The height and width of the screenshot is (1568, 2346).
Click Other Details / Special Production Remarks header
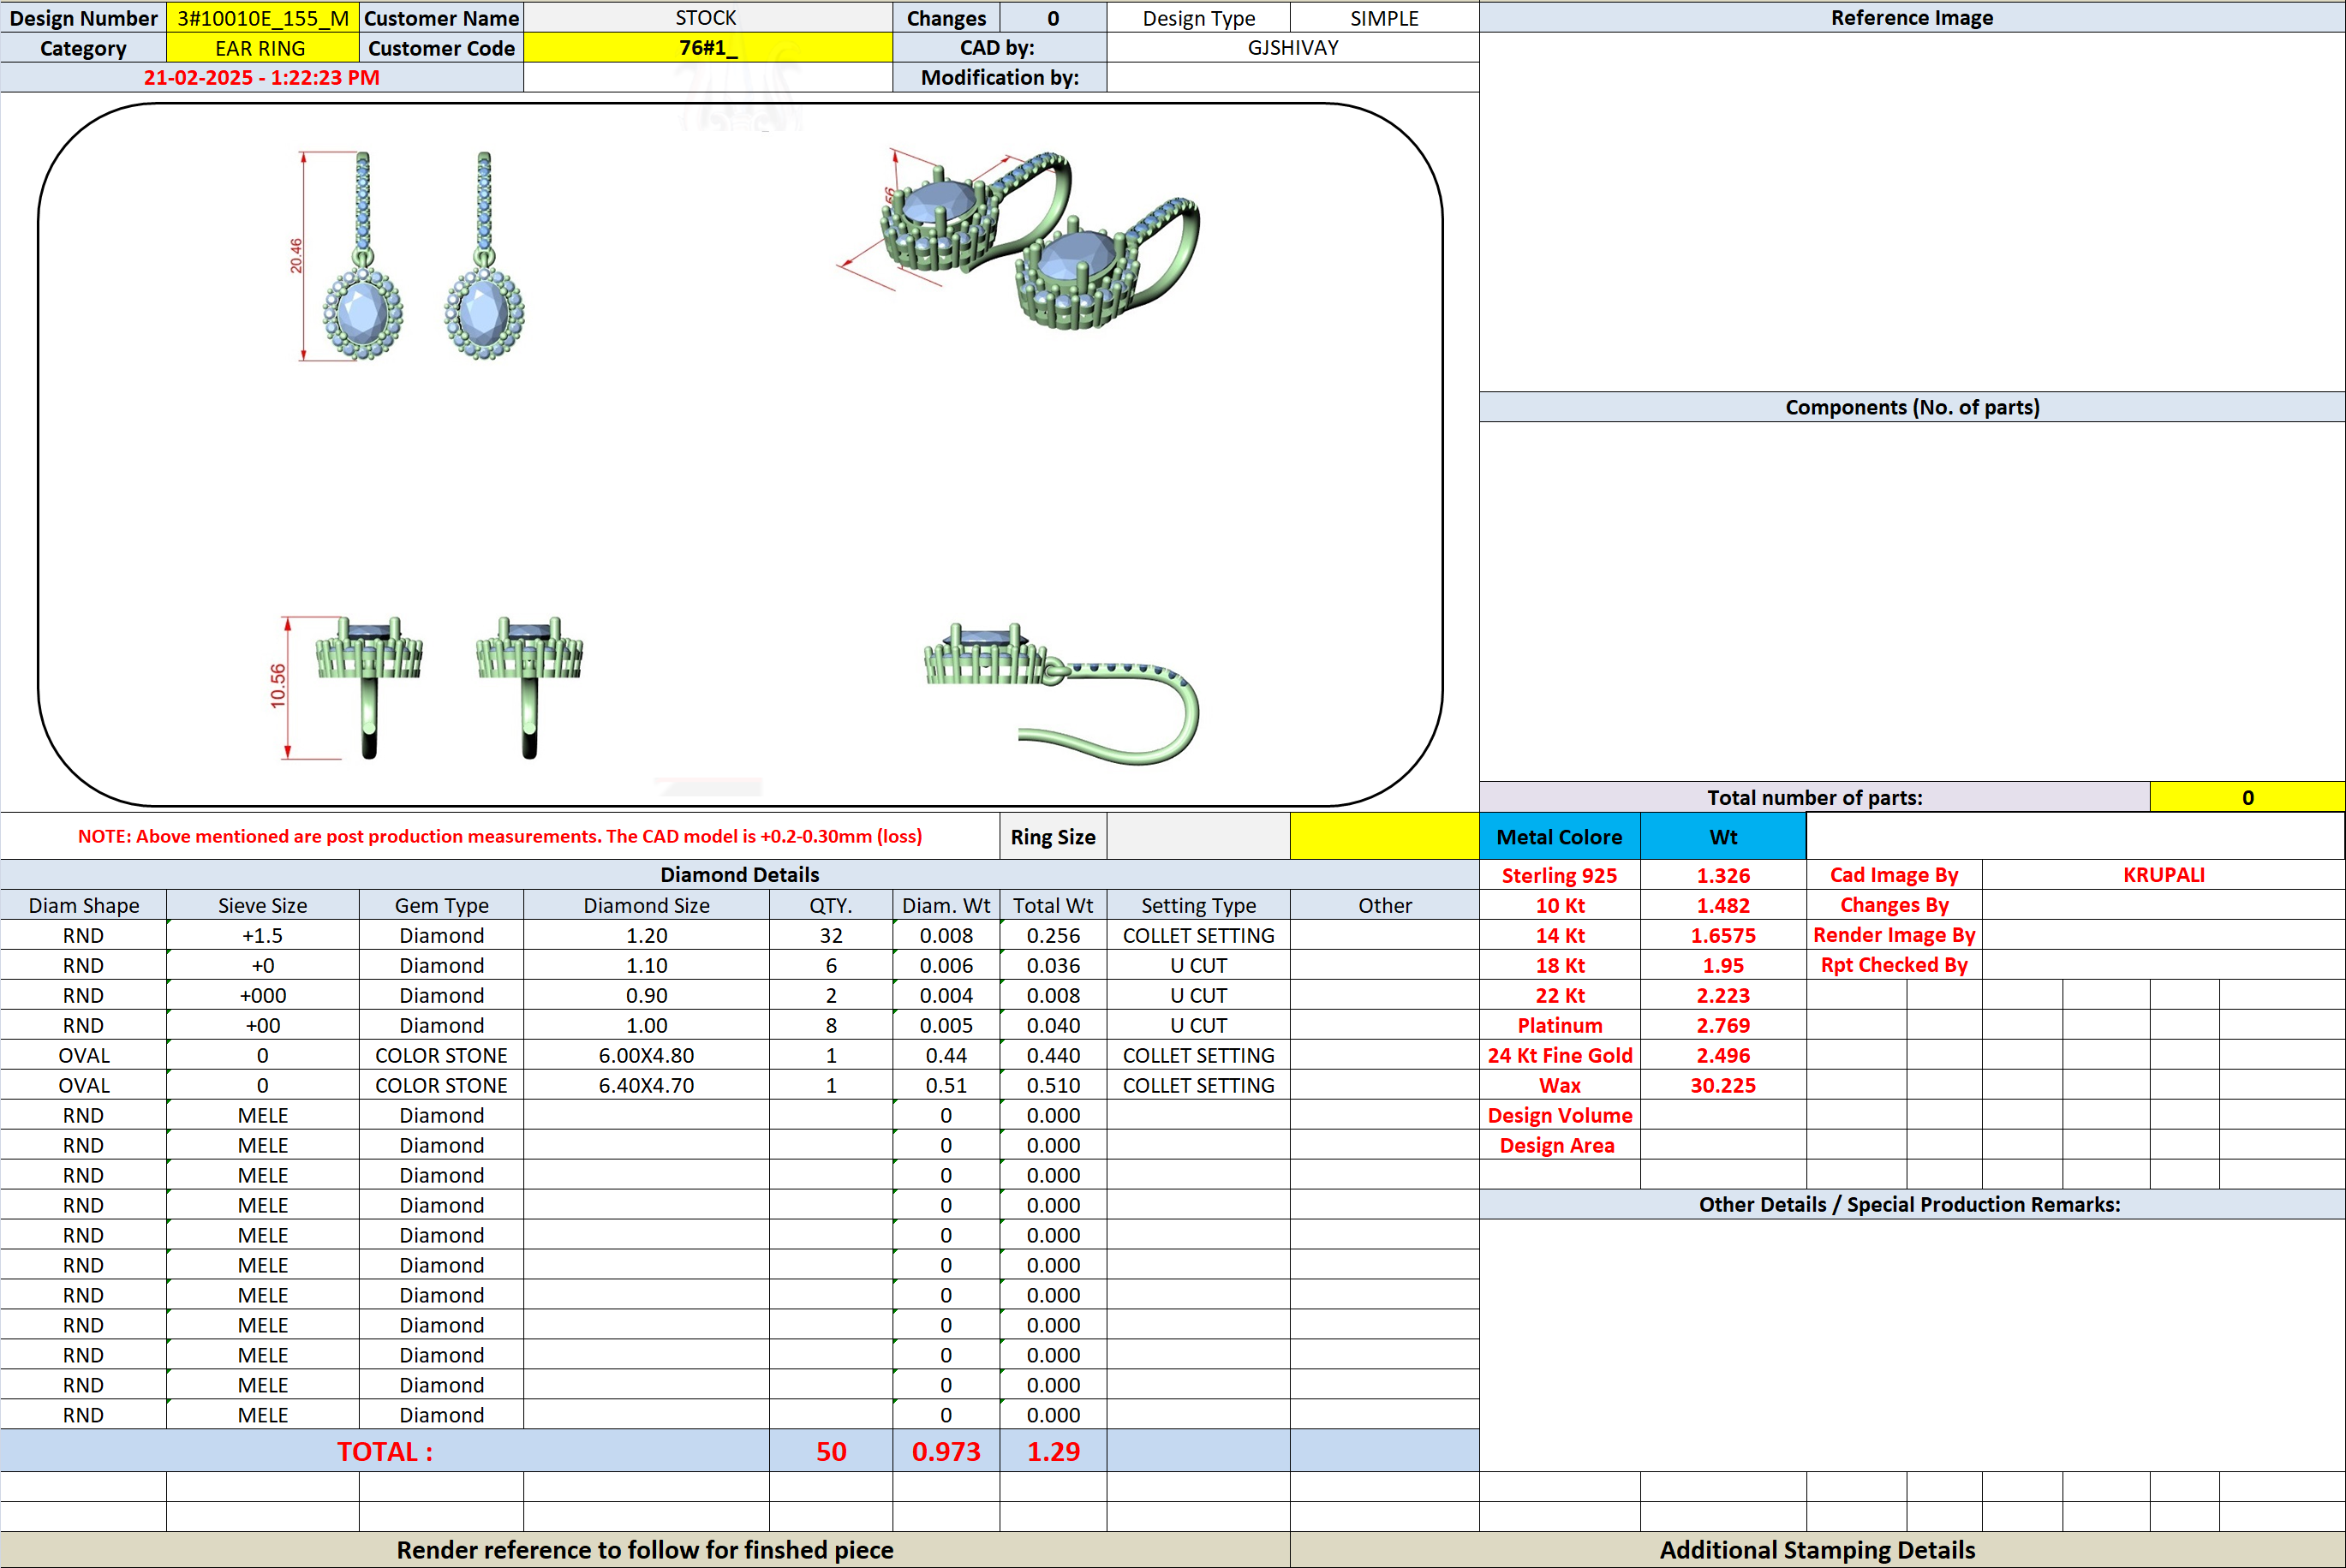tap(1912, 1204)
